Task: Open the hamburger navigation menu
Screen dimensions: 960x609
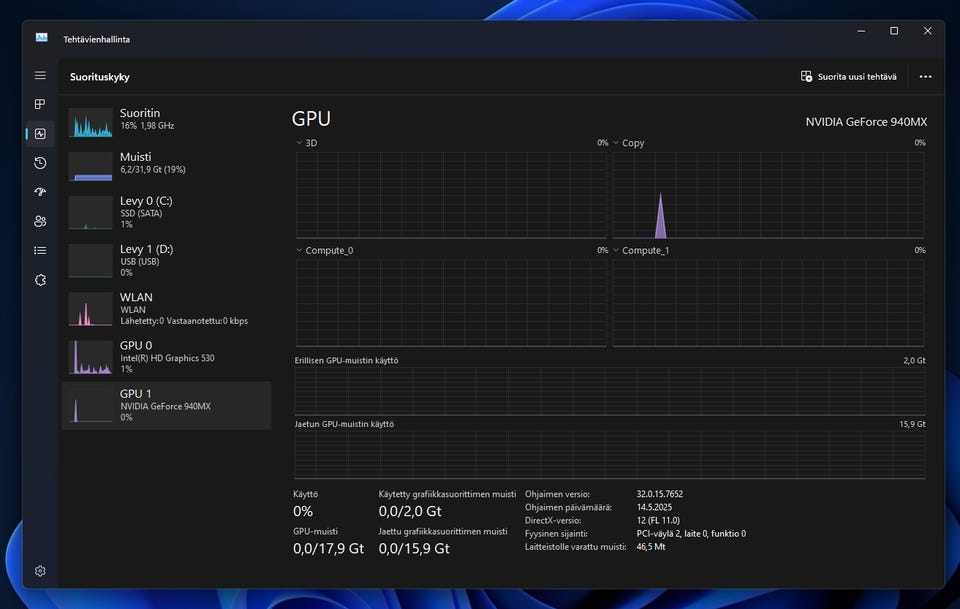Action: tap(40, 75)
